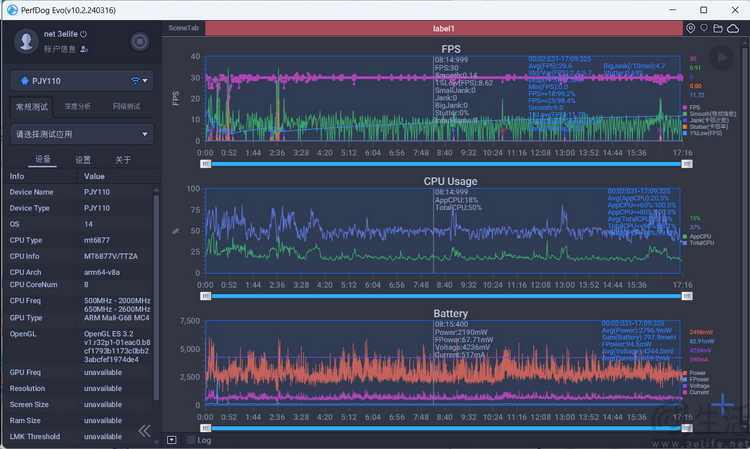Screen dimensions: 750x449
Task: Toggle the Current legend entry
Action: pos(696,392)
